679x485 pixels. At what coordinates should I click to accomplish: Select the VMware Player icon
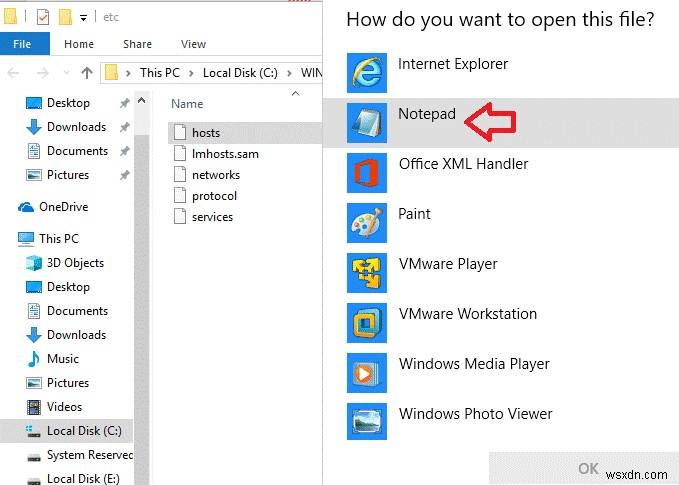click(367, 273)
